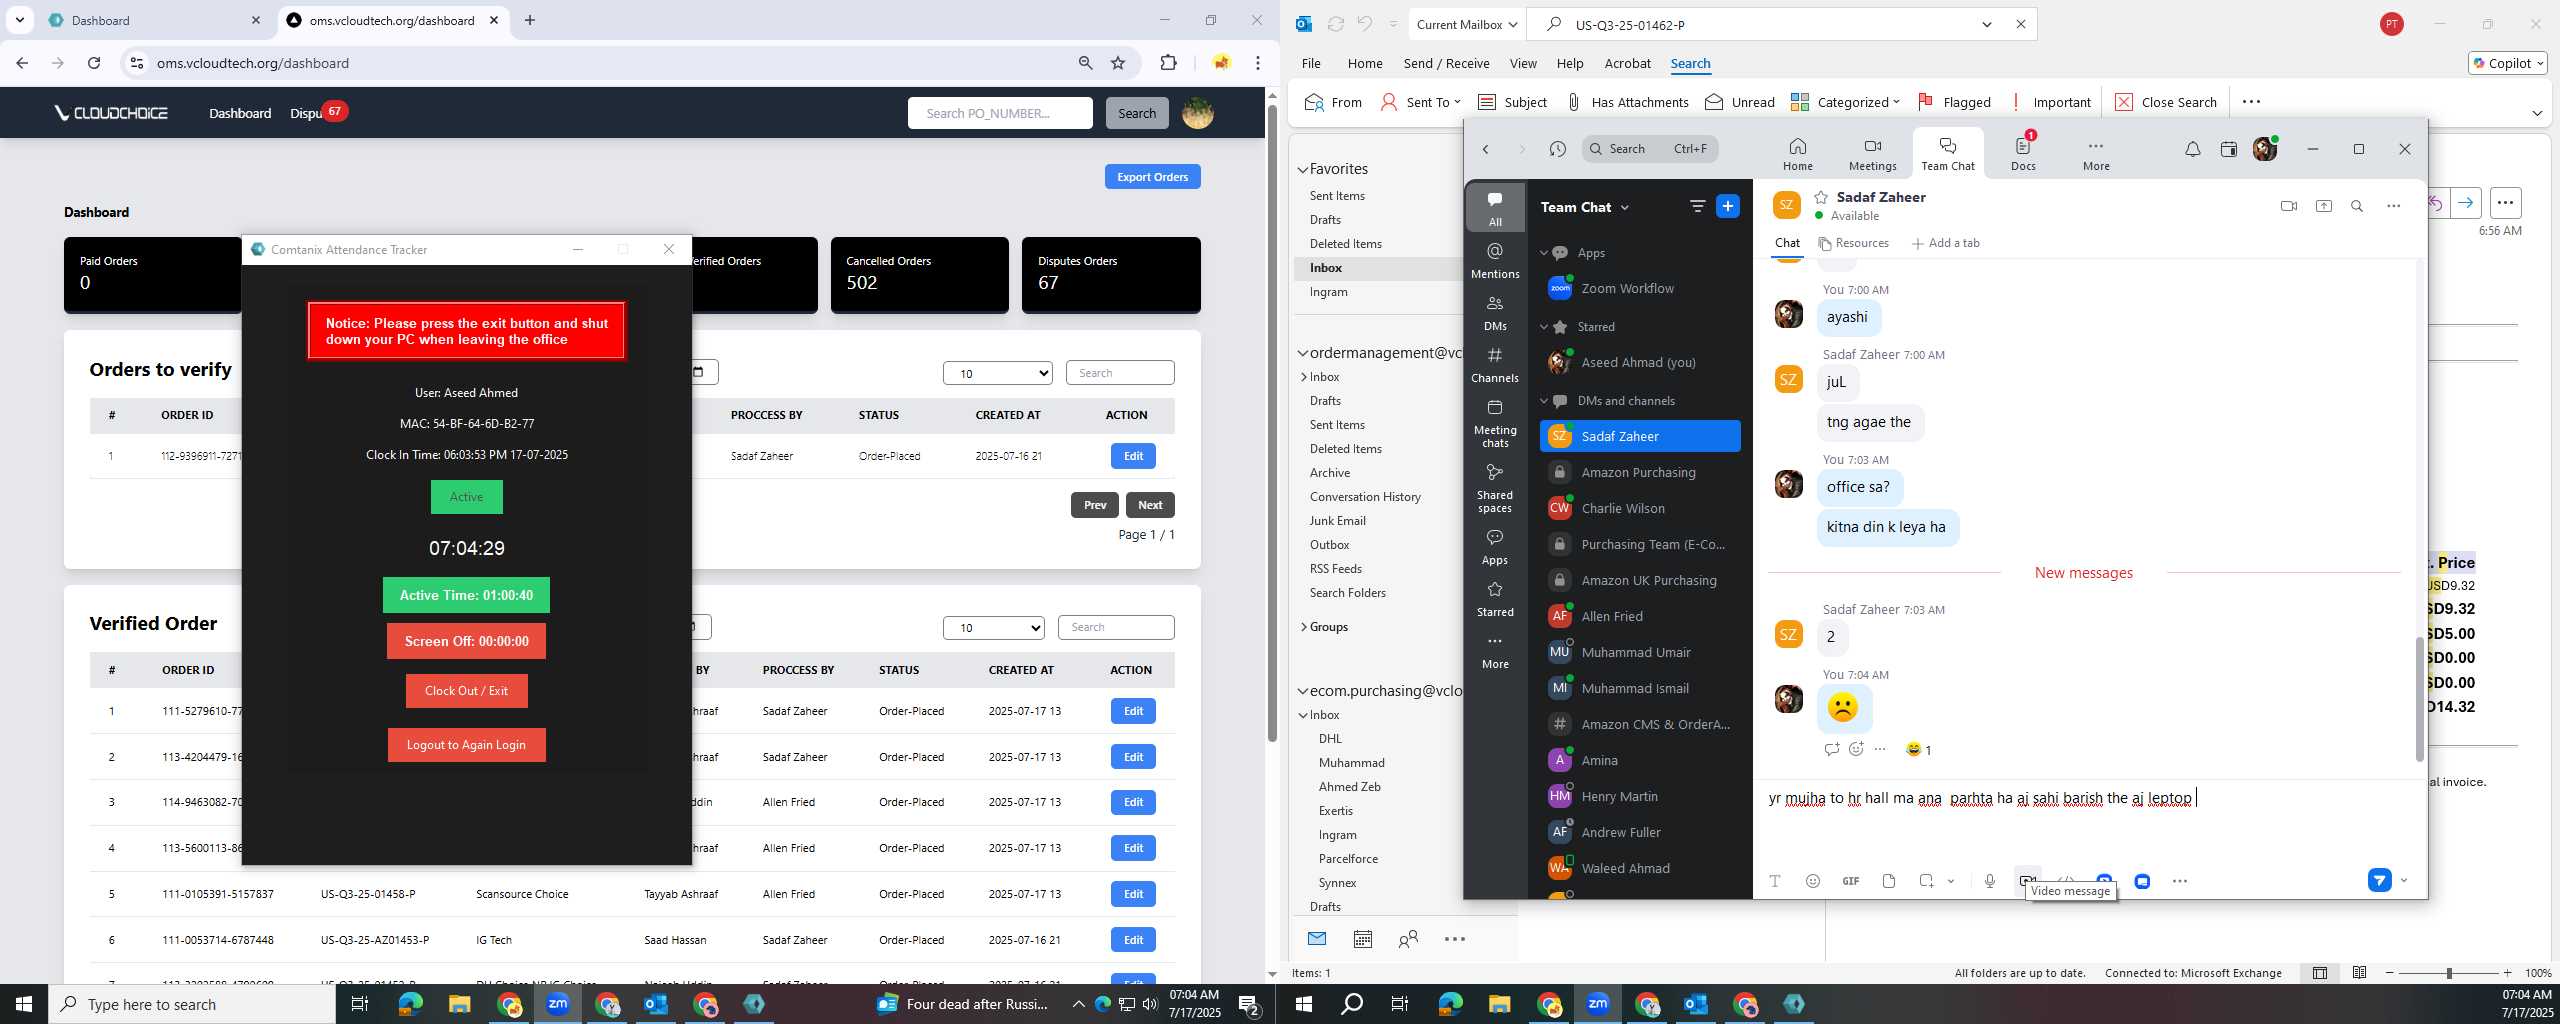Click the Chrome extensions puzzle icon
Image resolution: width=2560 pixels, height=1024 pixels.
(1168, 63)
